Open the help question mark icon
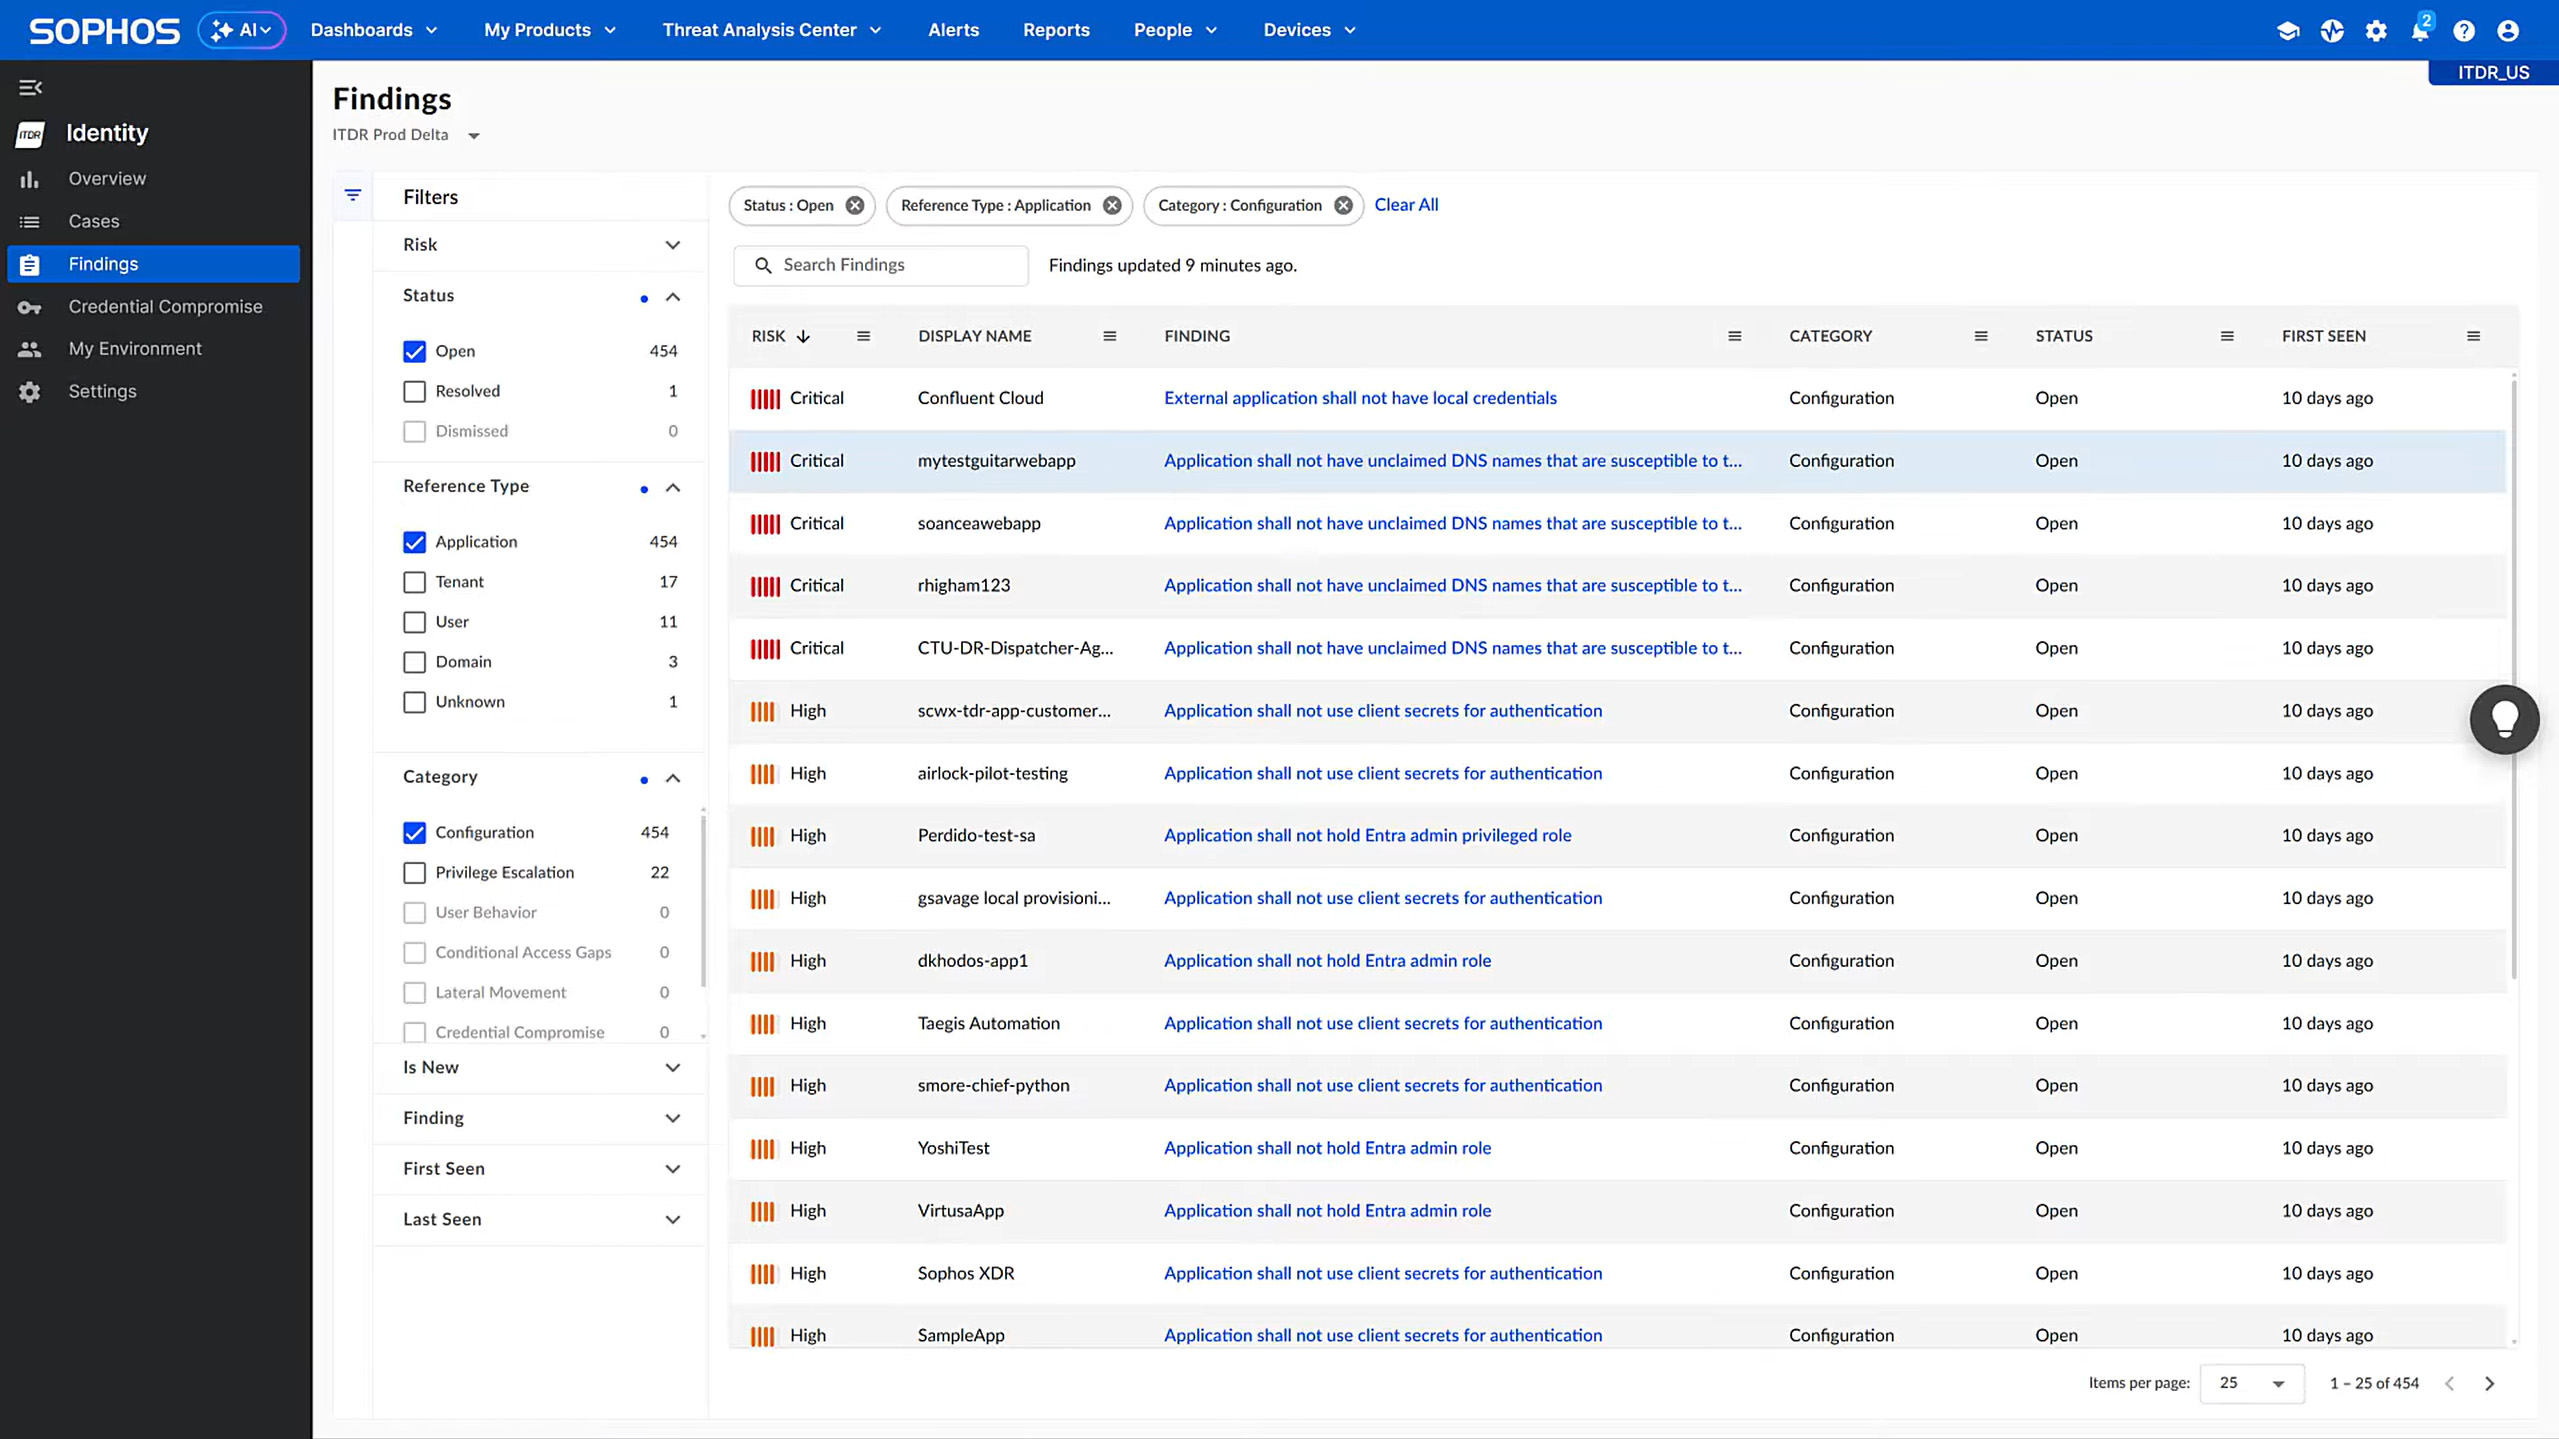Image resolution: width=2559 pixels, height=1439 pixels. point(2463,31)
